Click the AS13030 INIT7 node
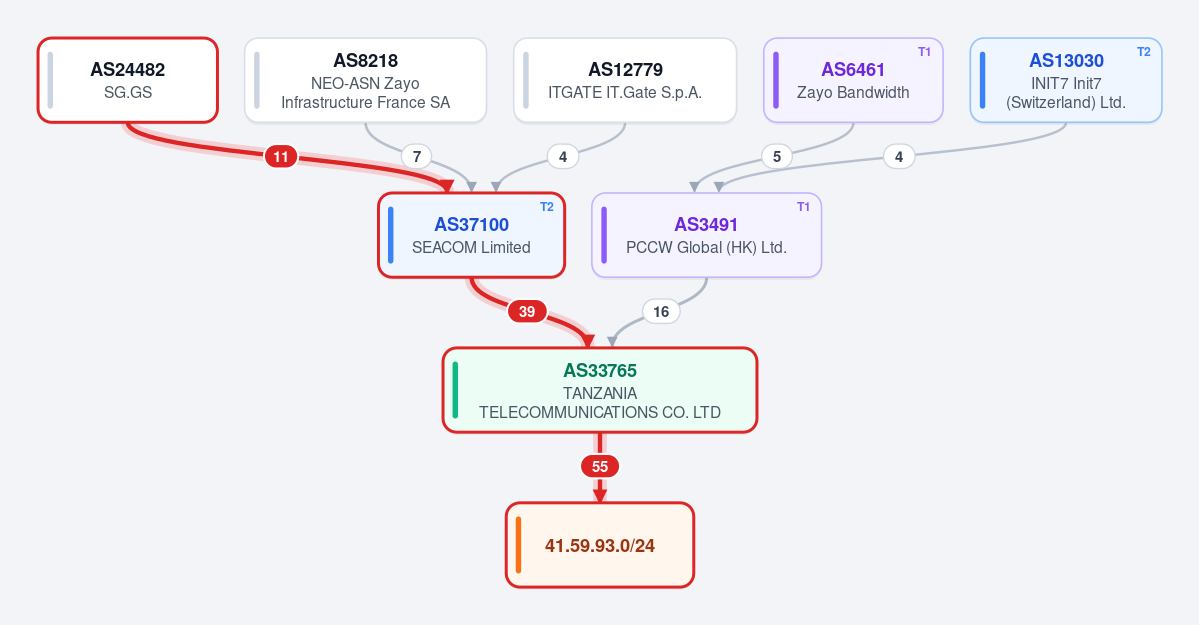This screenshot has width=1199, height=625. 1066,80
